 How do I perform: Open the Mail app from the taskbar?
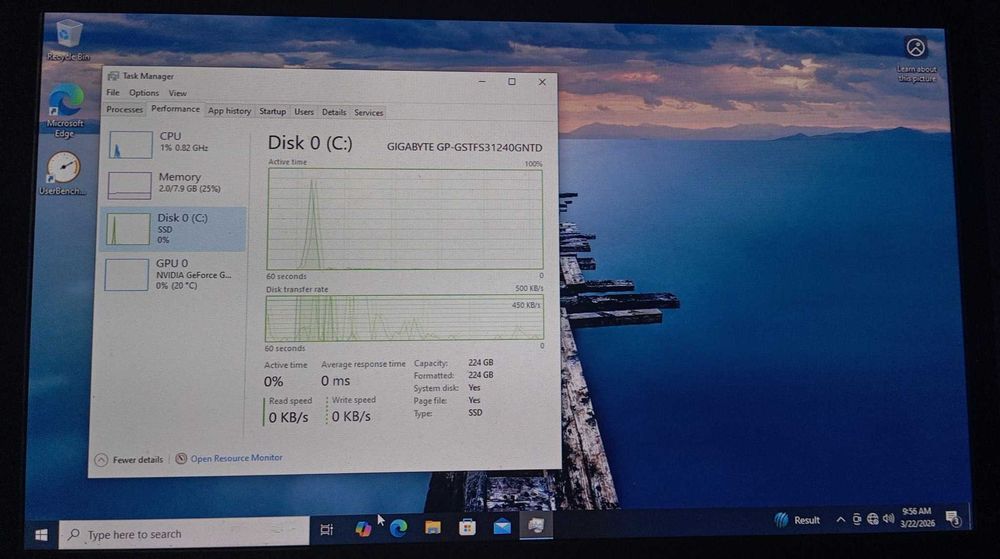[502, 526]
